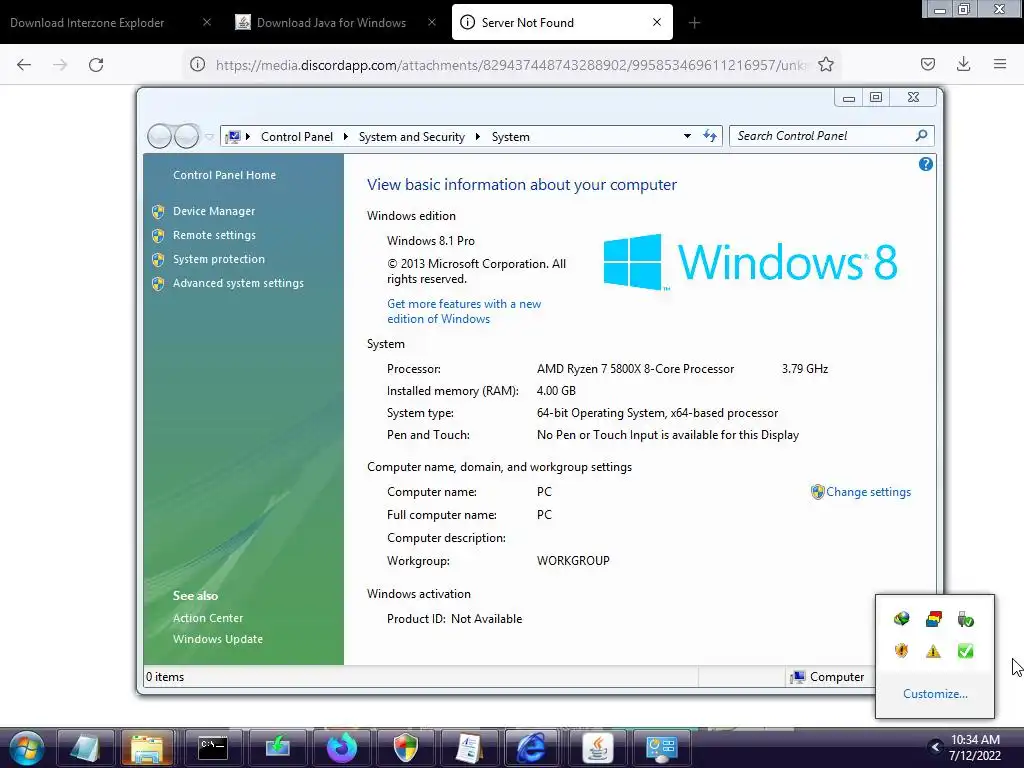The width and height of the screenshot is (1024, 768).
Task: Close the Server Not Found tab
Action: [657, 22]
